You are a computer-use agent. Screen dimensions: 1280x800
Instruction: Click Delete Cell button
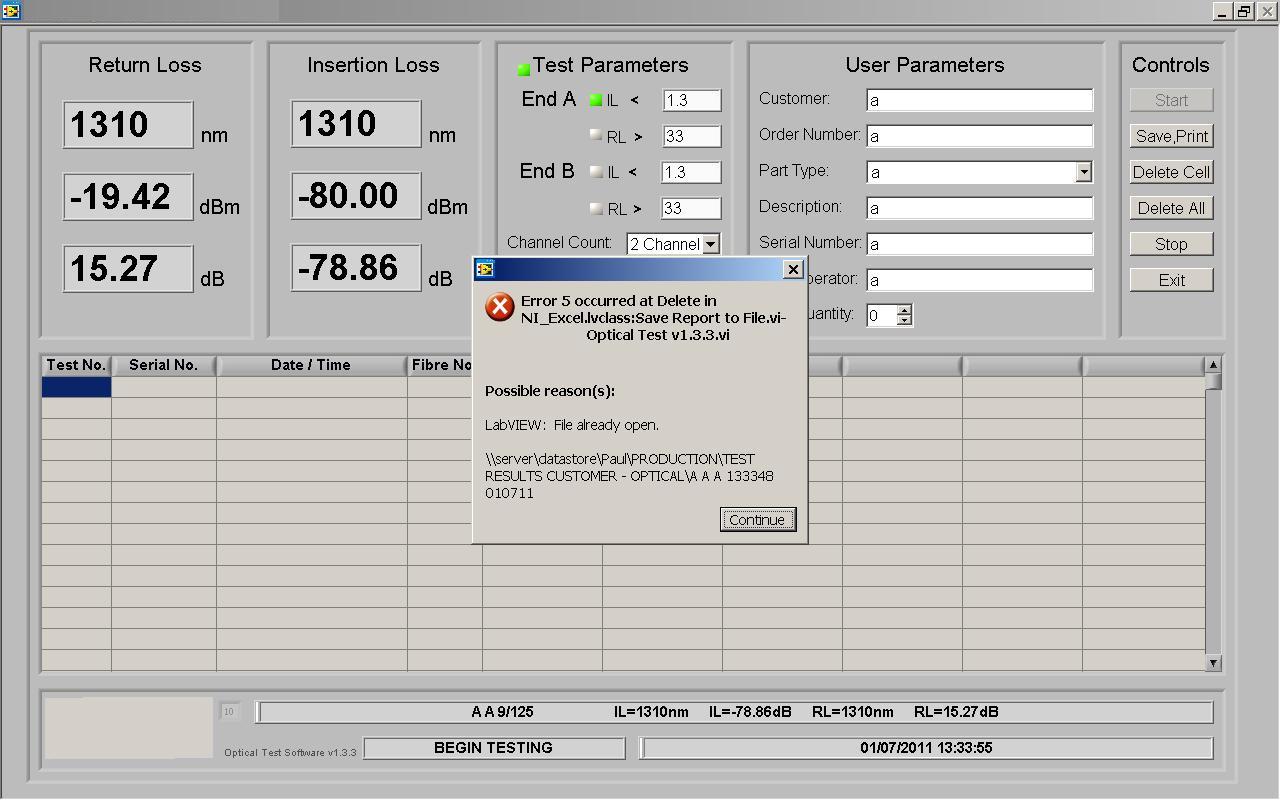pos(1171,172)
